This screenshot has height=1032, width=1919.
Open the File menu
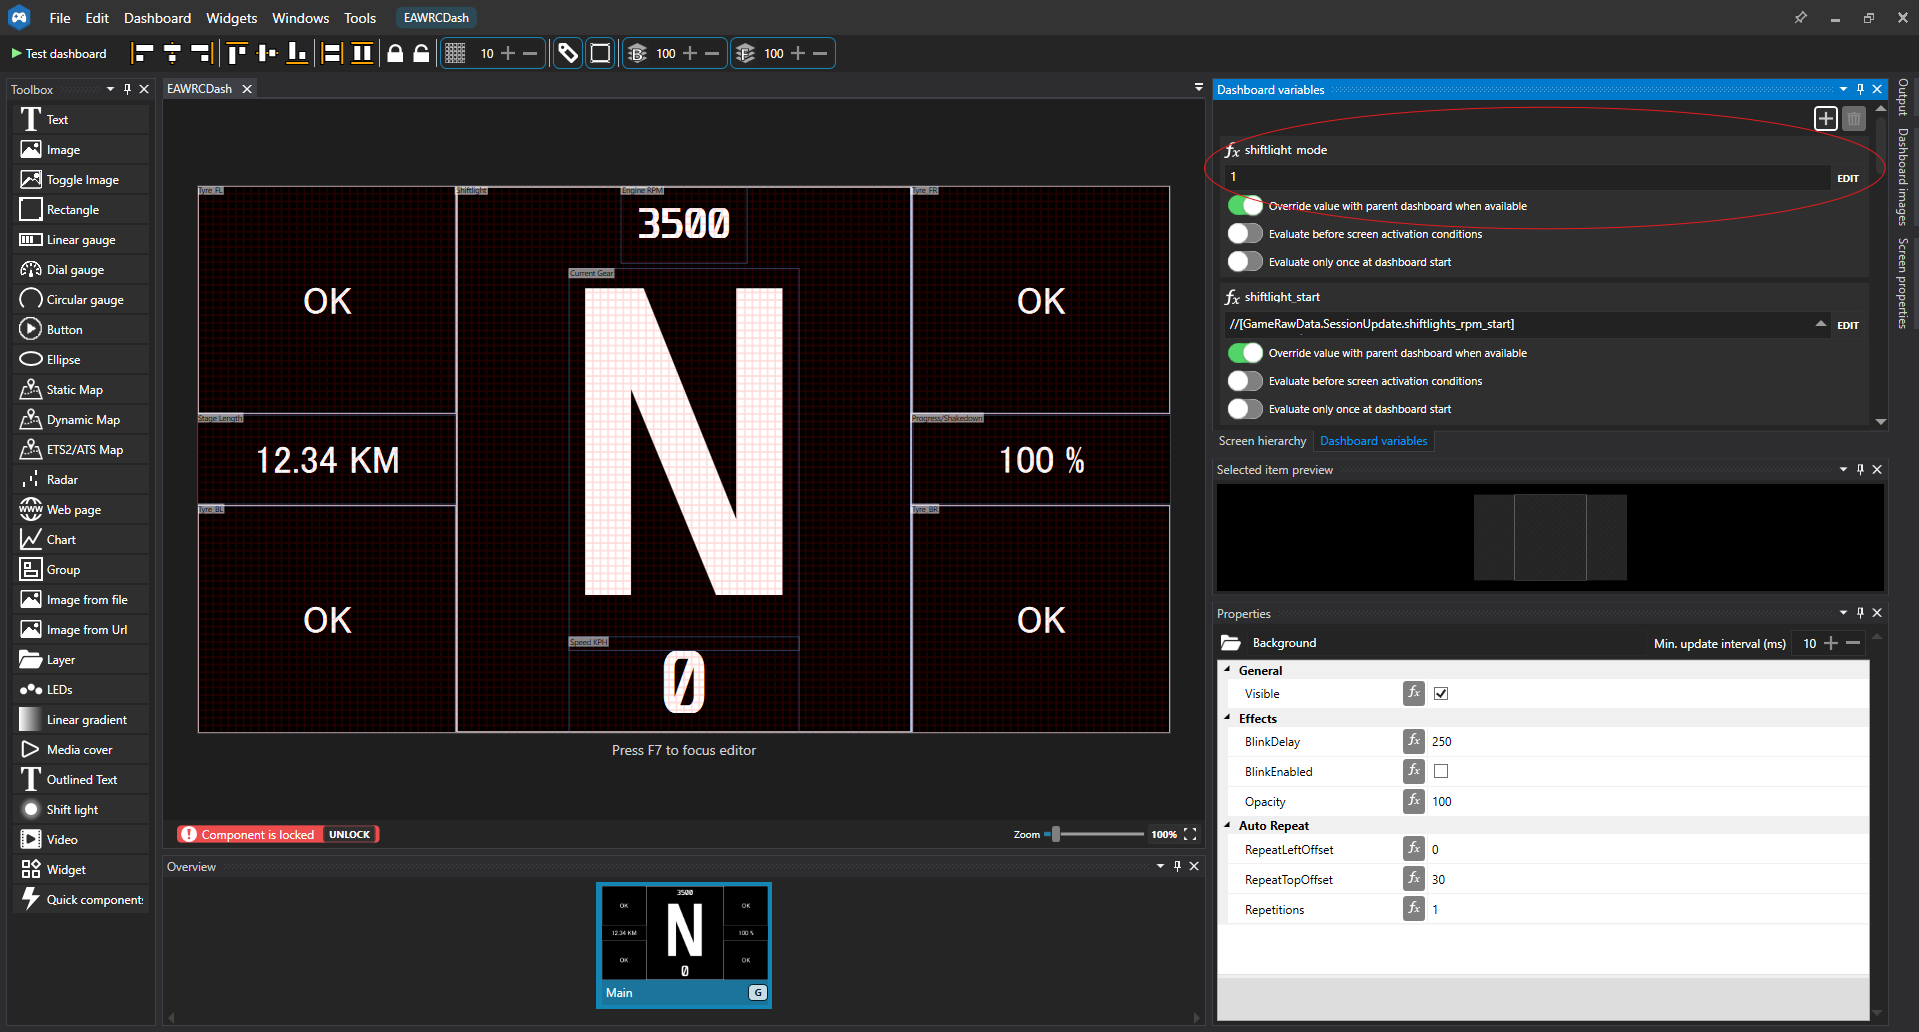click(x=60, y=18)
